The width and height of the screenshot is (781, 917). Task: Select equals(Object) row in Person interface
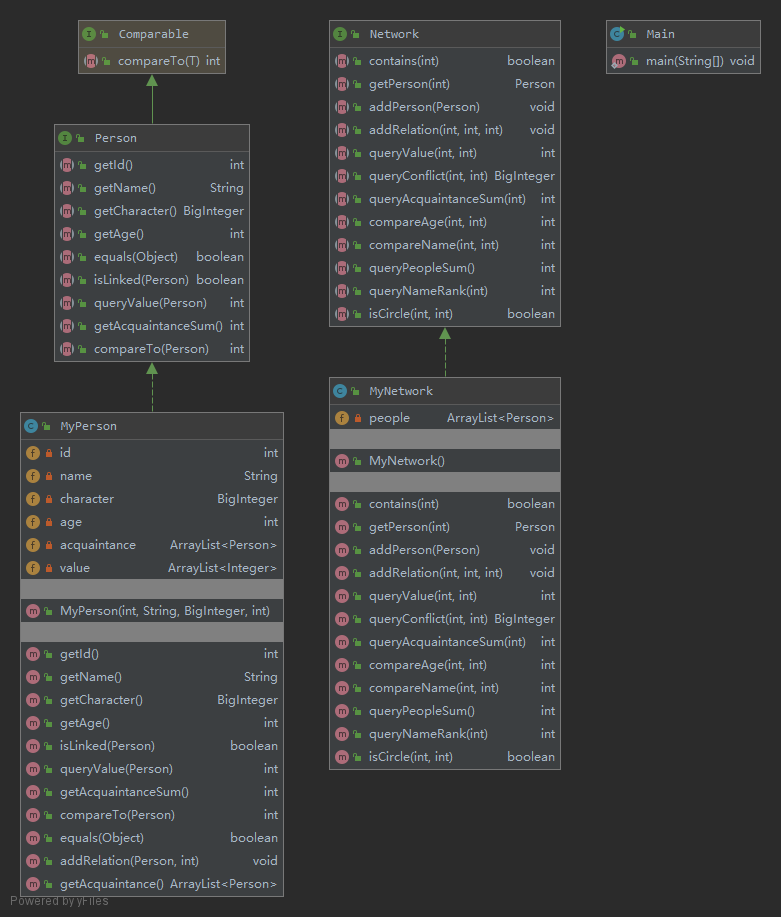(152, 257)
